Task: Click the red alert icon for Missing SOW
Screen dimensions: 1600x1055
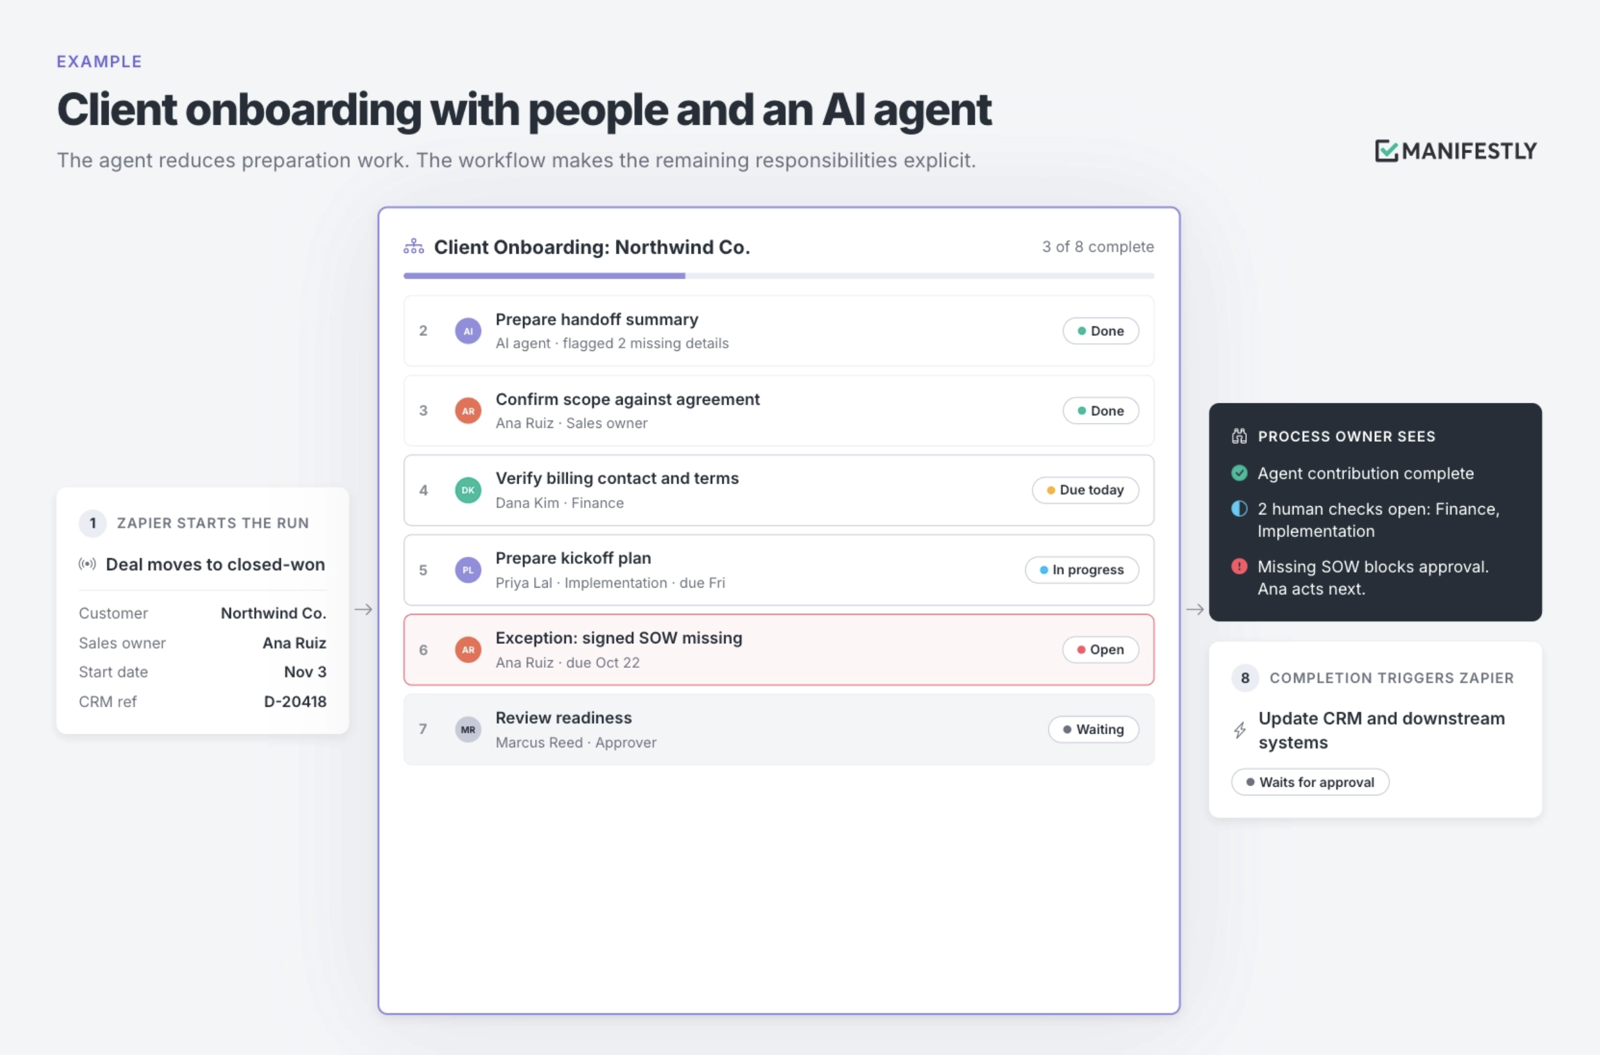Action: tap(1239, 566)
